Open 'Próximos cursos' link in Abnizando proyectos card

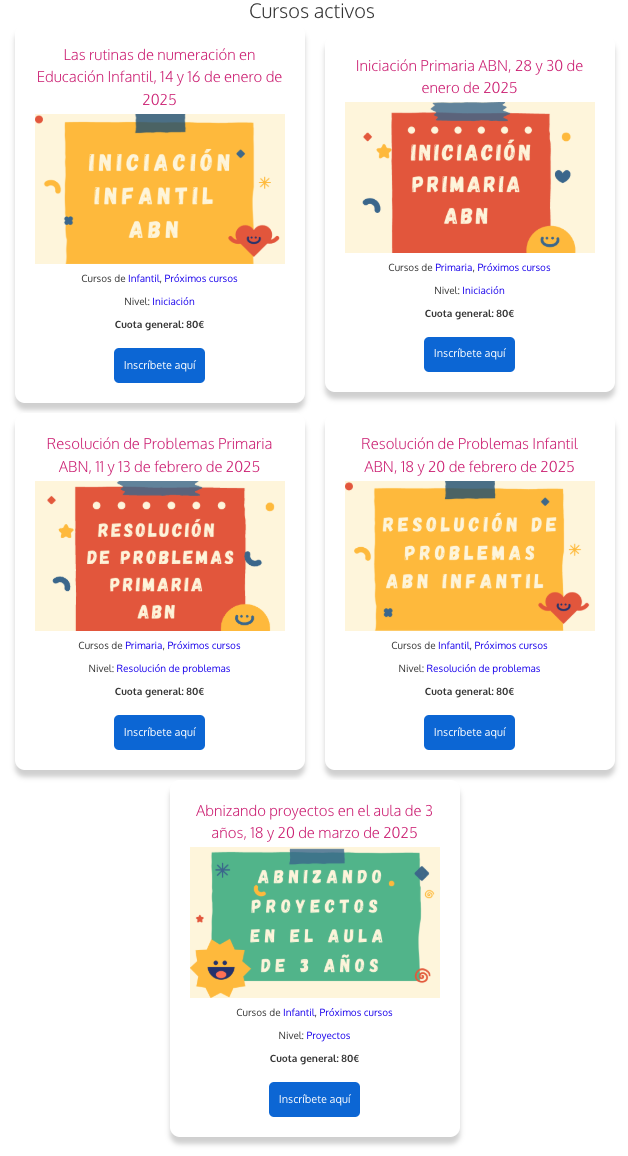(355, 1013)
